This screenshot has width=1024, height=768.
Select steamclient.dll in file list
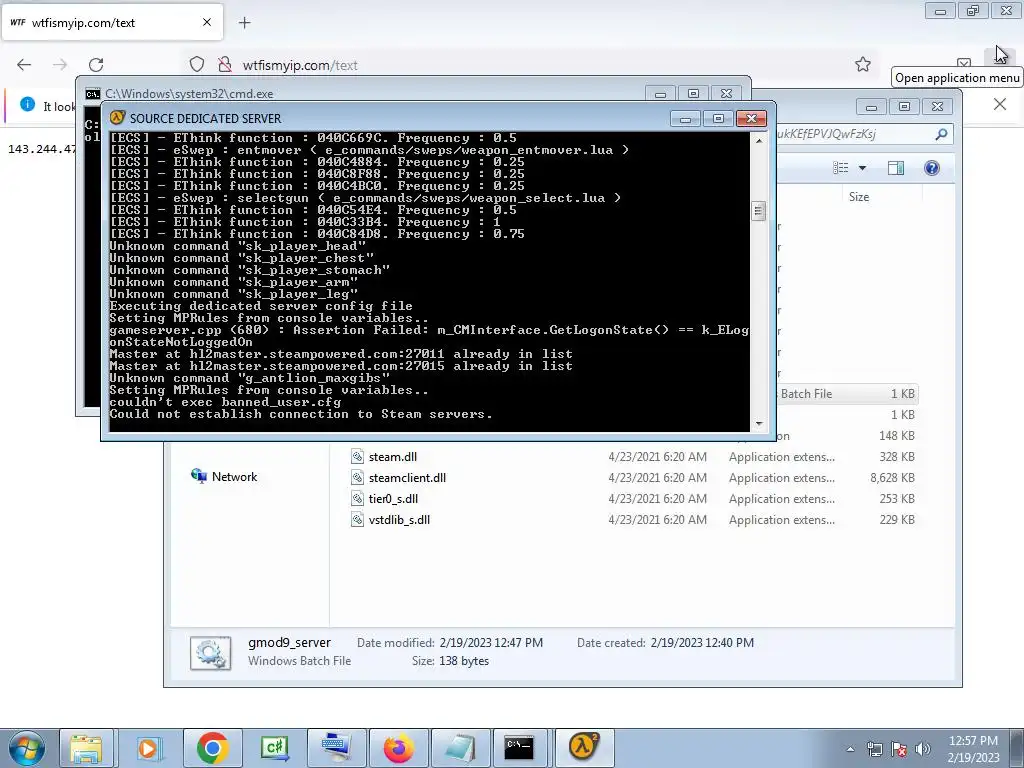[407, 477]
